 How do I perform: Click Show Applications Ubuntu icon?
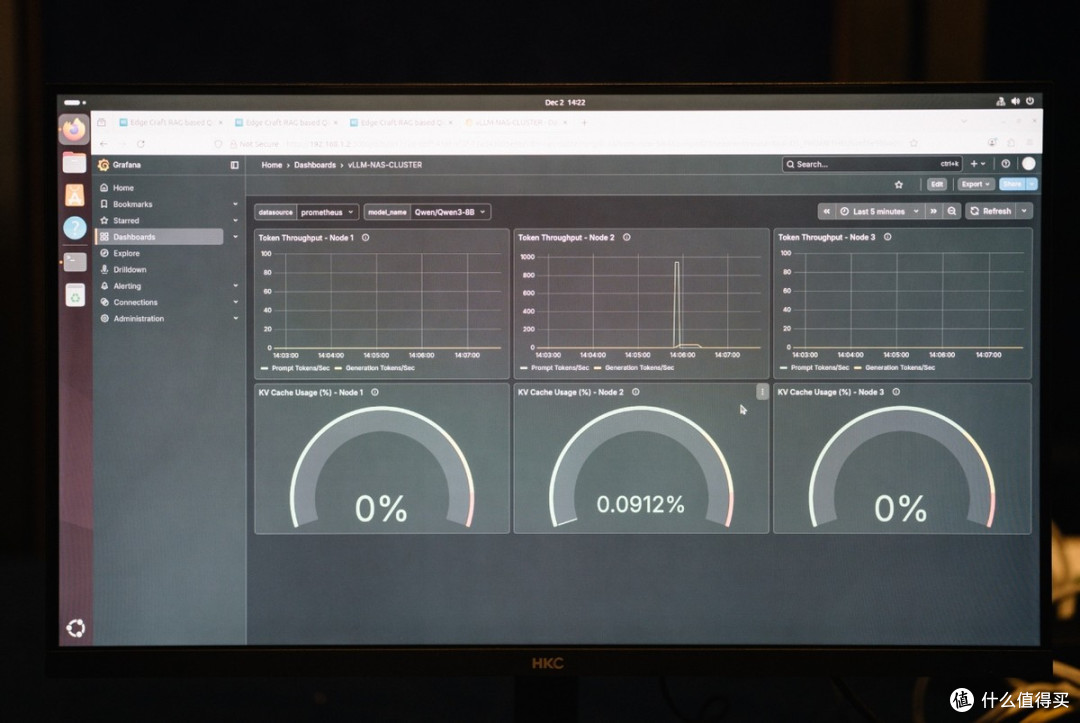click(x=76, y=628)
